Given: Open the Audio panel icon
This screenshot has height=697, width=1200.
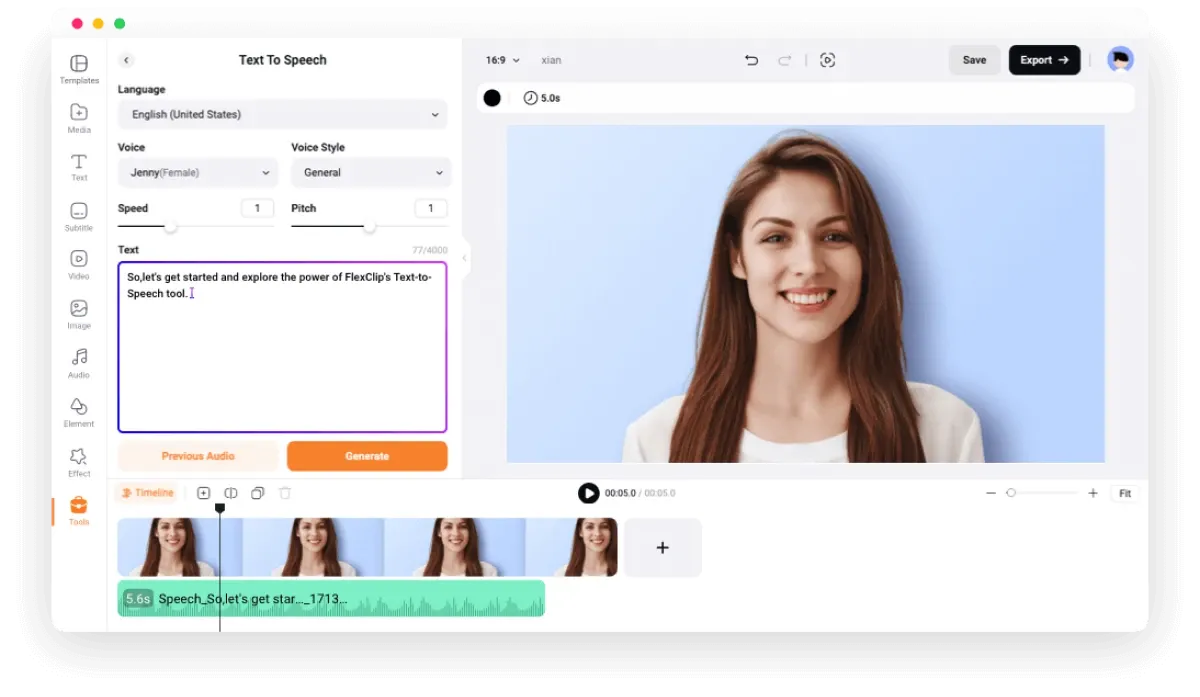Looking at the screenshot, I should 79,362.
